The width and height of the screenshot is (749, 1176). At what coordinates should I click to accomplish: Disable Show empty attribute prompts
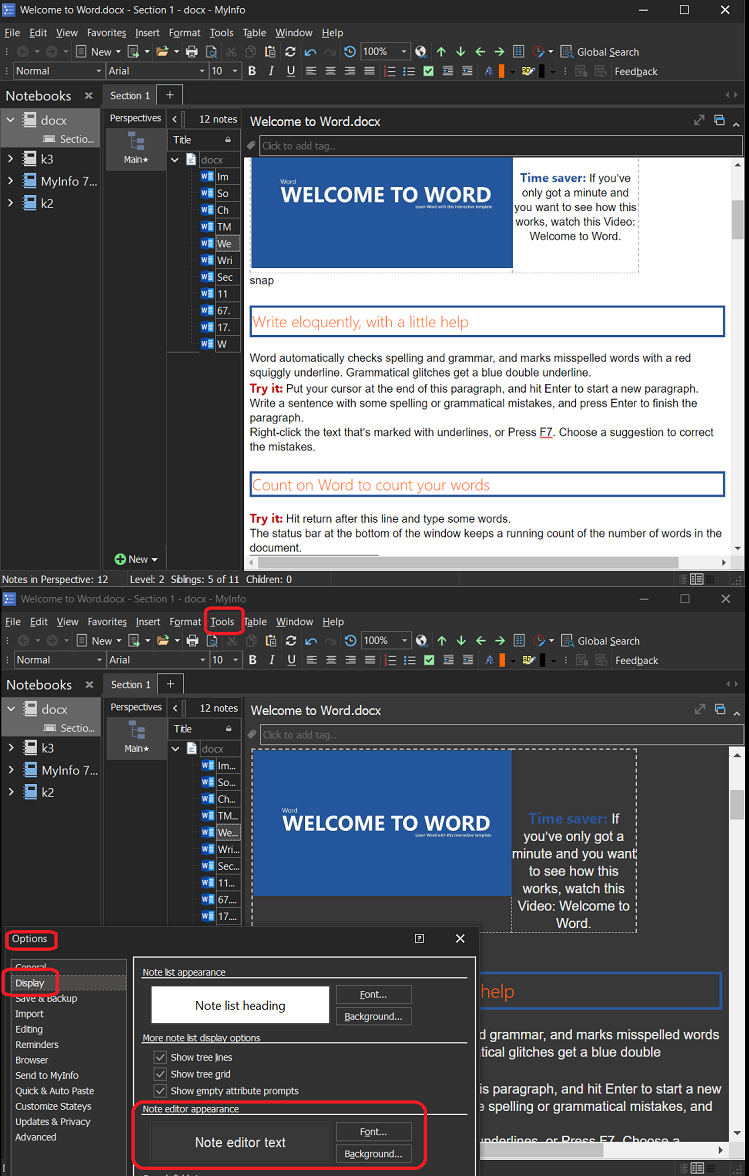coord(160,1091)
